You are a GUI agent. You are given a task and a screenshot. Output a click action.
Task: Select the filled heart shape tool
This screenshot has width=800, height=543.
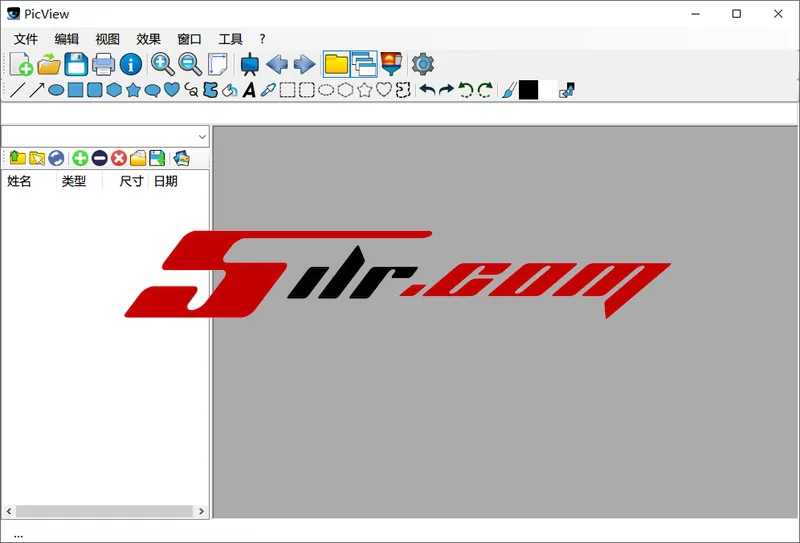point(172,90)
